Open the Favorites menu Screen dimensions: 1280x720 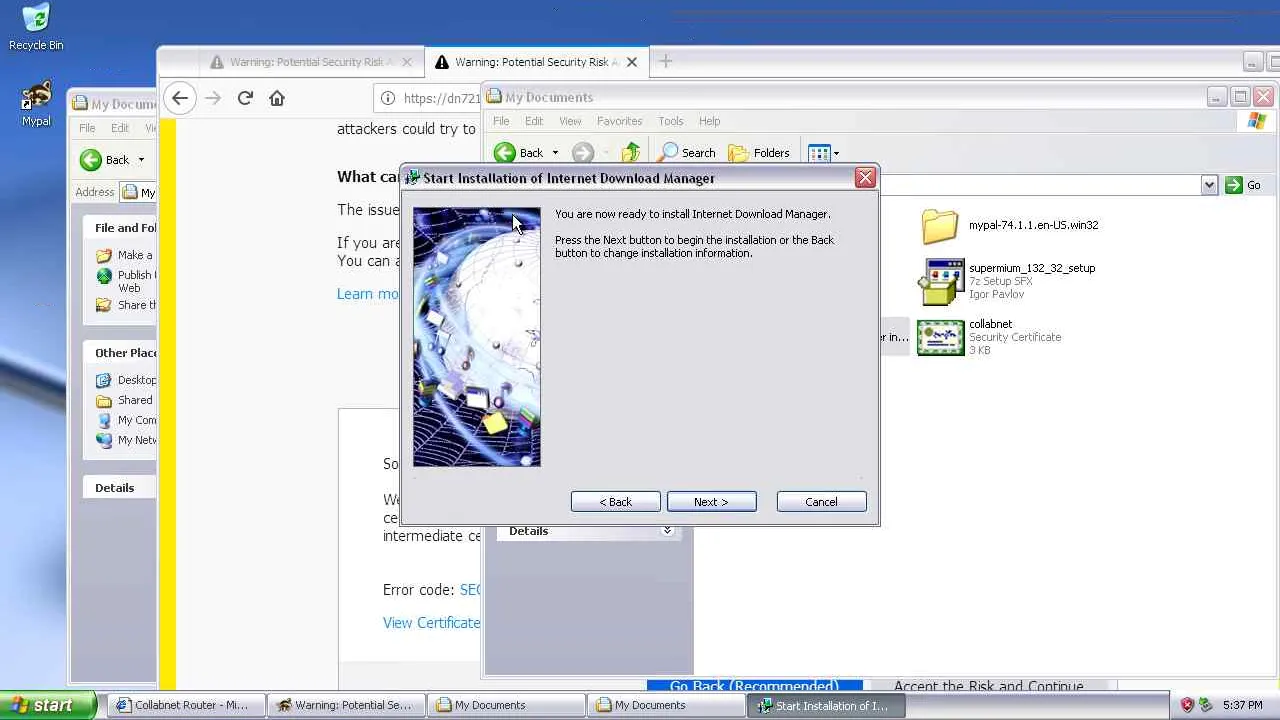coord(619,121)
